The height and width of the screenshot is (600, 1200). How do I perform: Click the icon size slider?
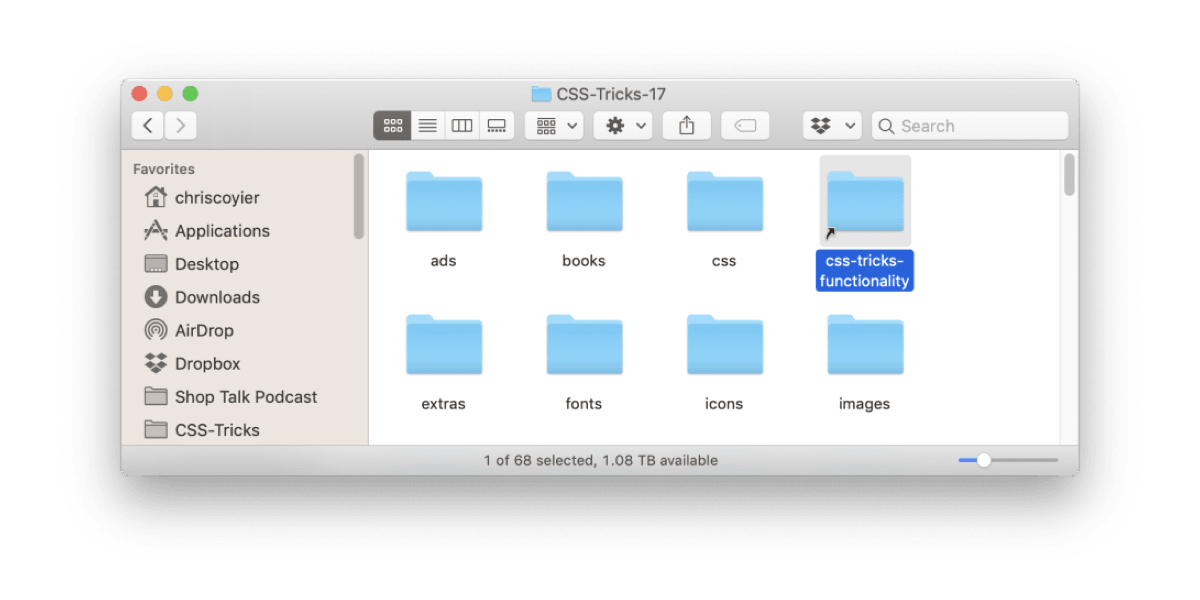point(1007,460)
